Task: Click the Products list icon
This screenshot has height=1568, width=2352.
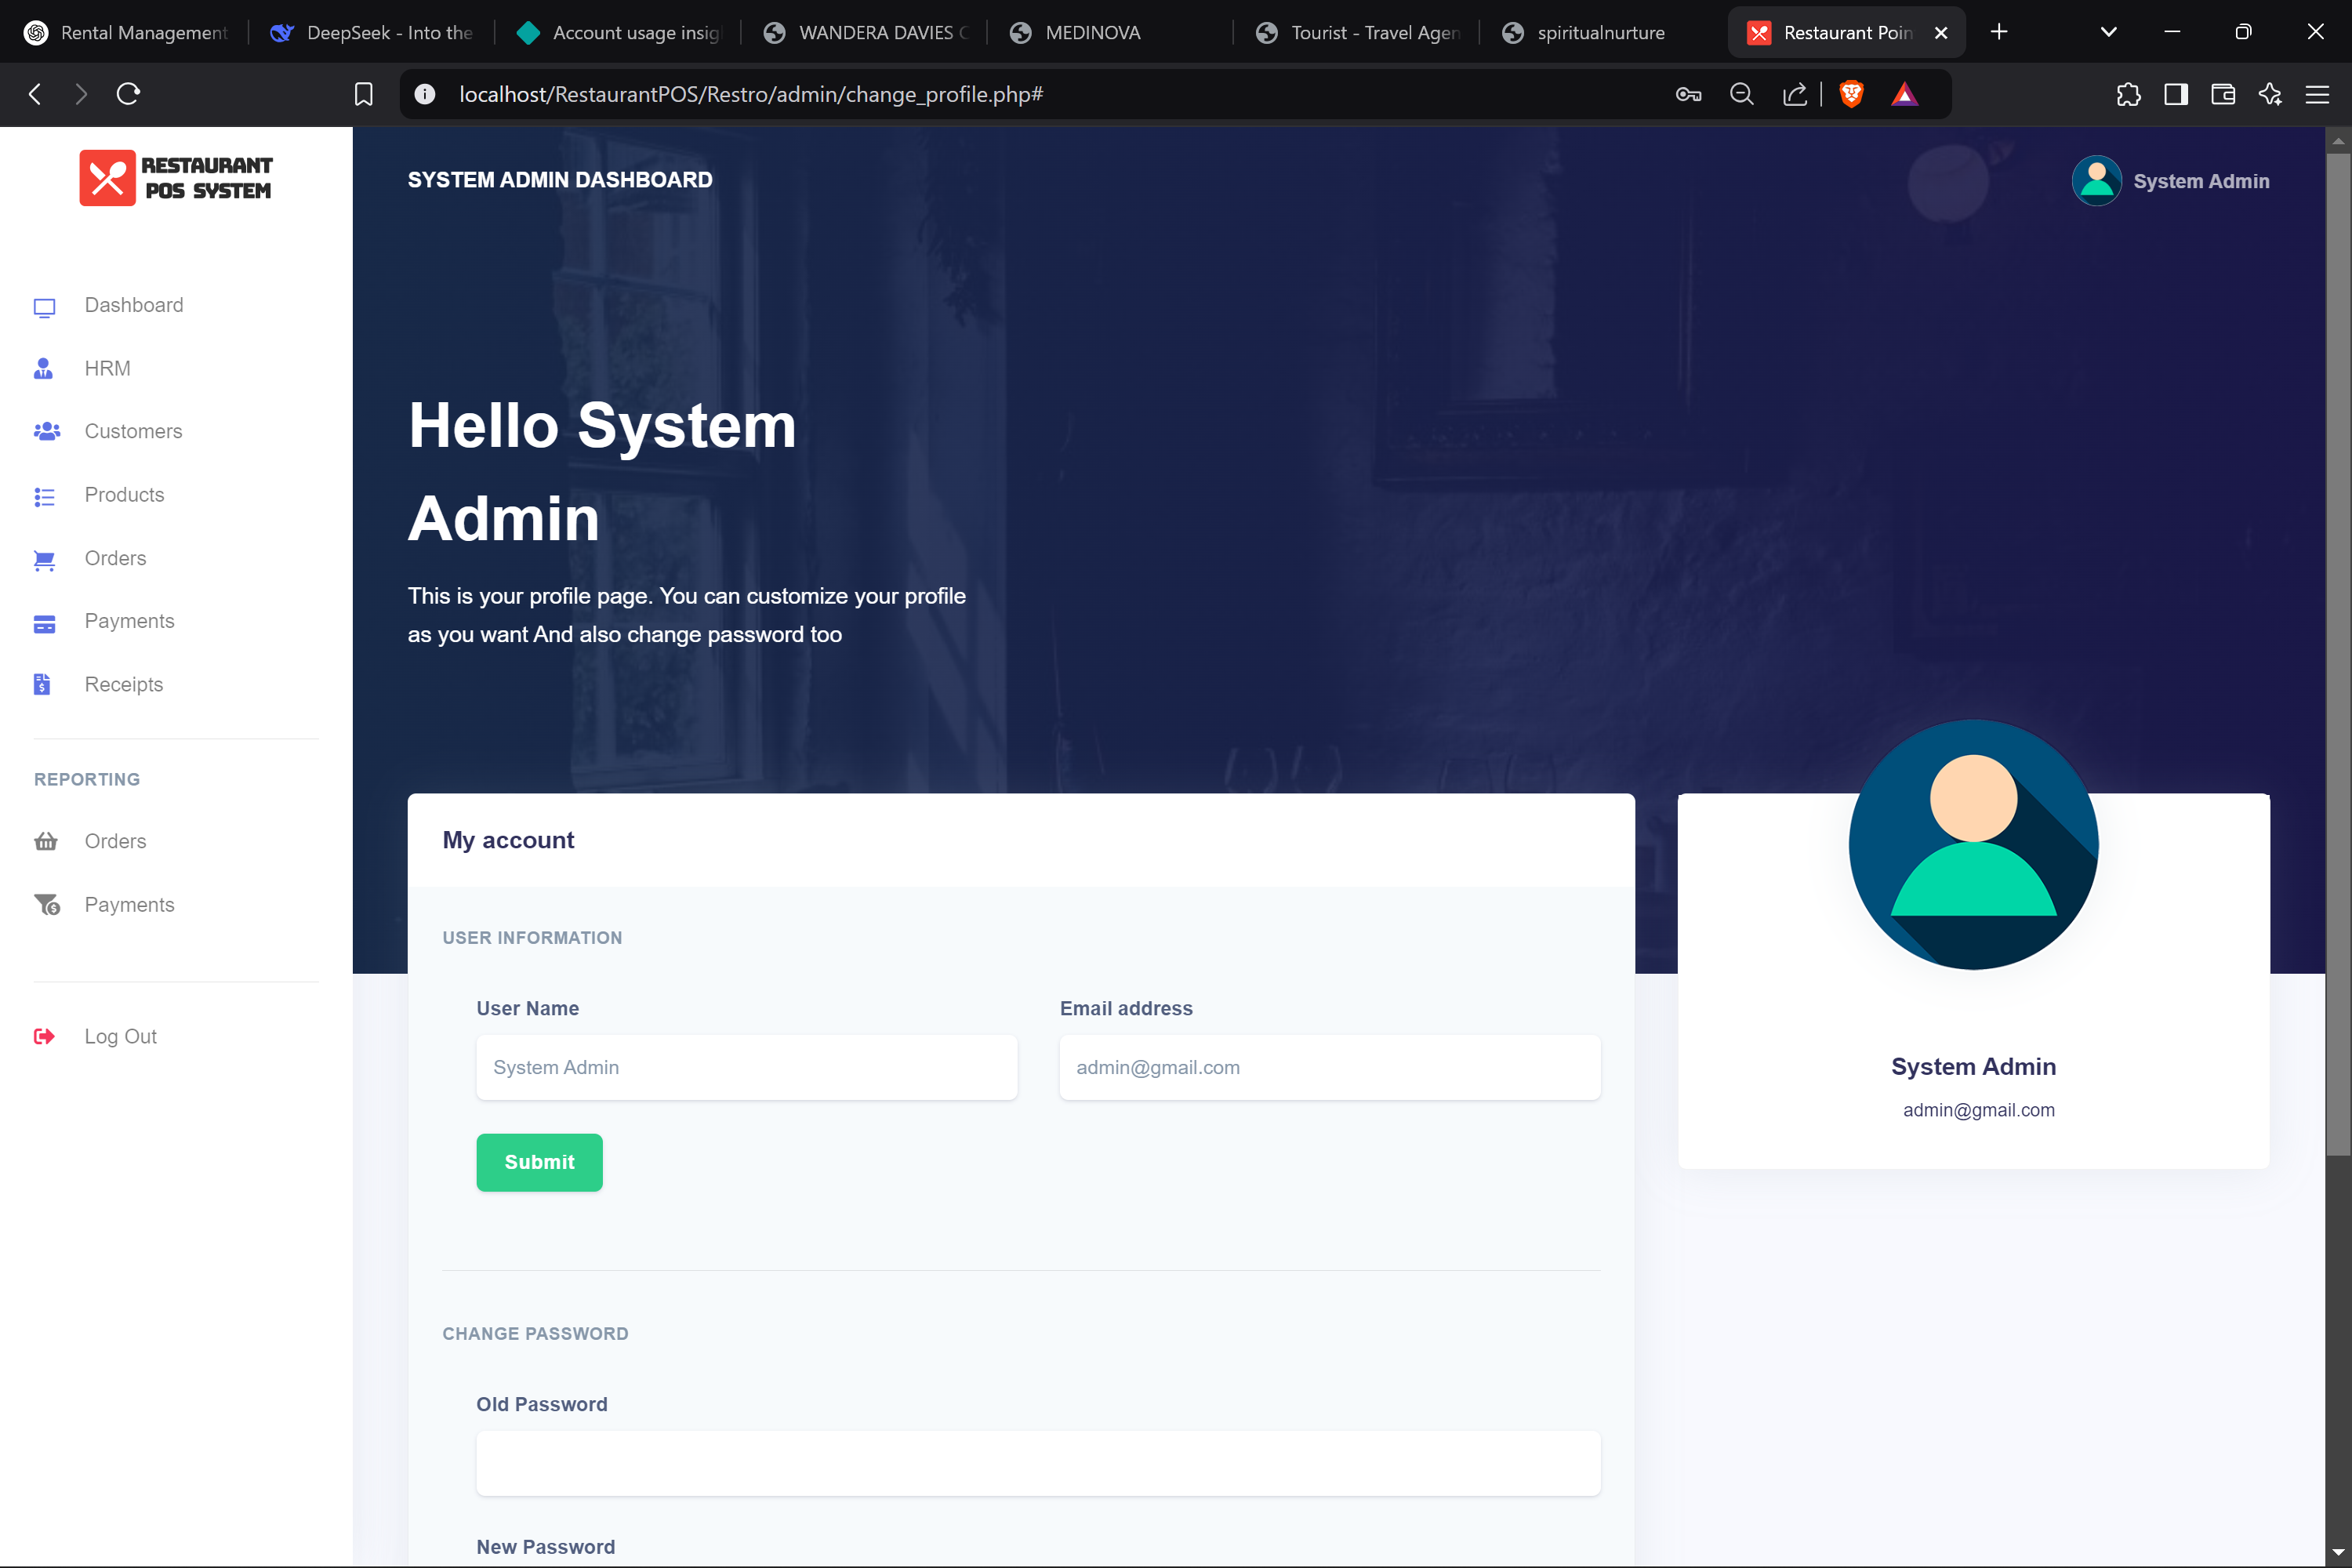Action: coord(44,496)
